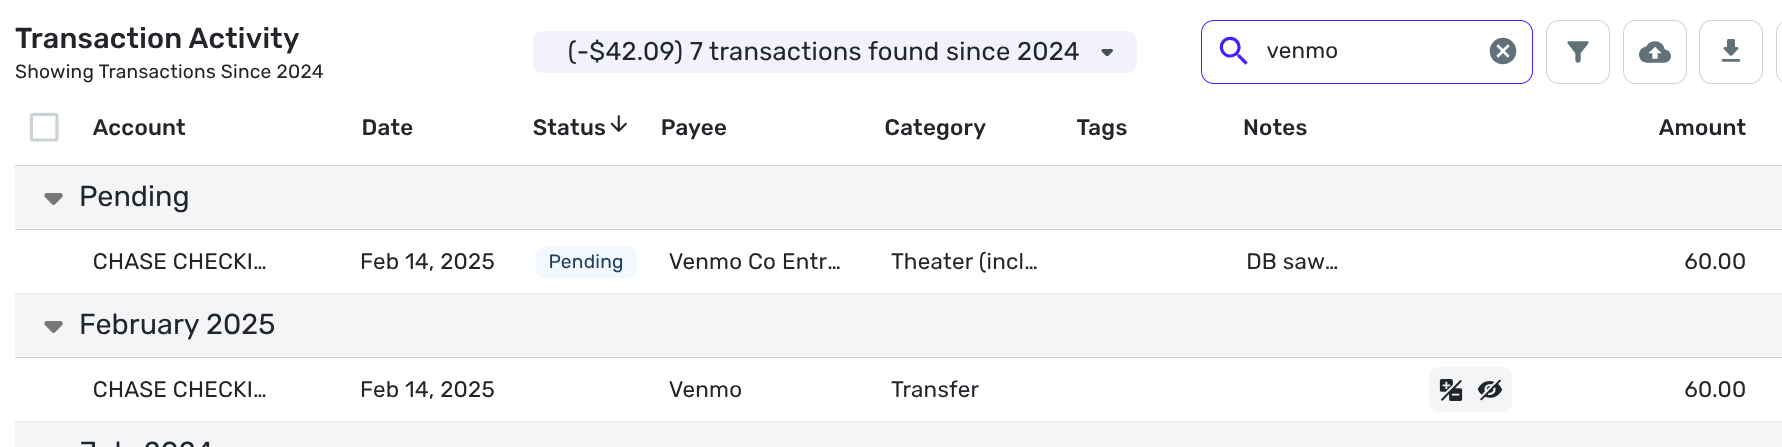
Task: Click the cloud upload icon
Action: pyautogui.click(x=1654, y=52)
